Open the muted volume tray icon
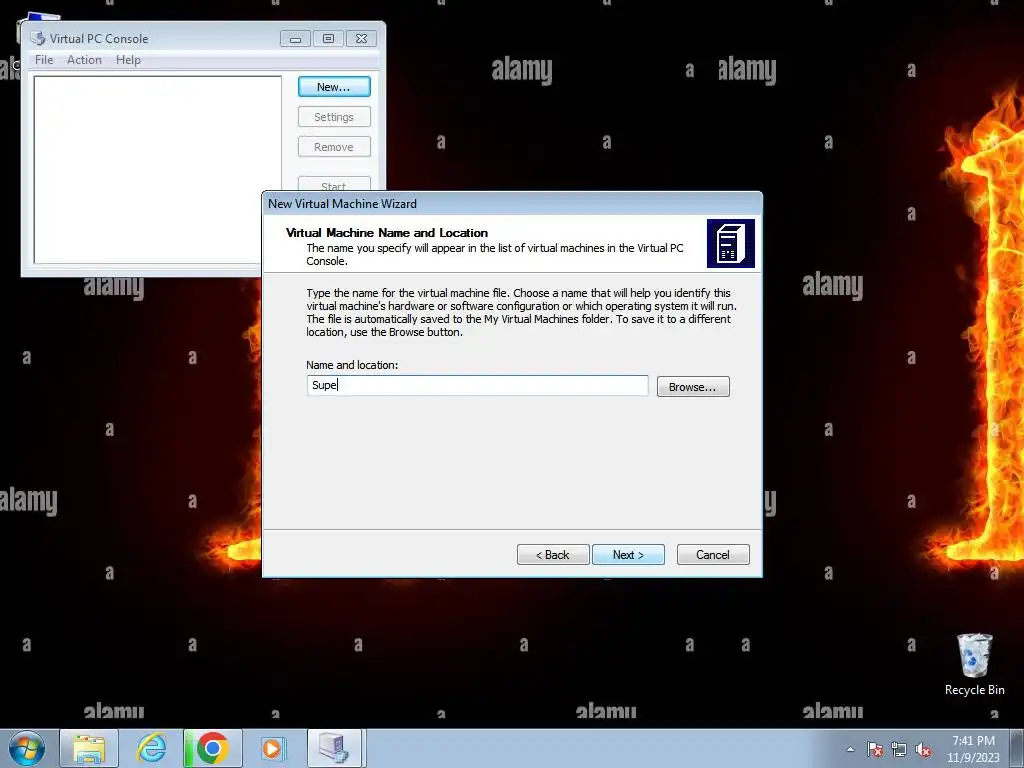Image resolution: width=1024 pixels, height=768 pixels. 923,749
